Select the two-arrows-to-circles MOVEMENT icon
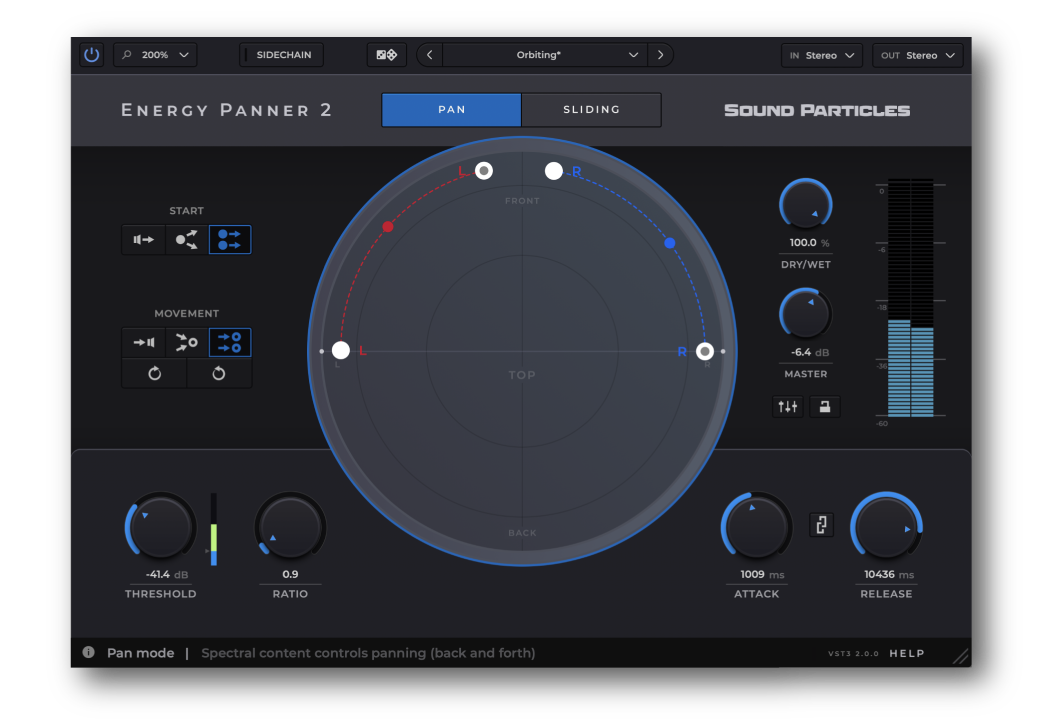This screenshot has width=1043, height=723. coord(230,343)
